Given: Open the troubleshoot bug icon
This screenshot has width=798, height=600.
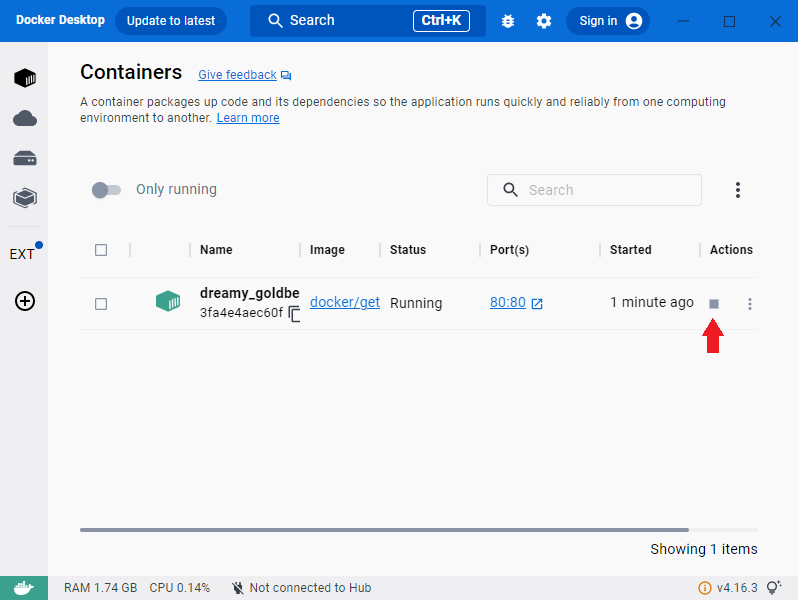Looking at the screenshot, I should (x=507, y=21).
